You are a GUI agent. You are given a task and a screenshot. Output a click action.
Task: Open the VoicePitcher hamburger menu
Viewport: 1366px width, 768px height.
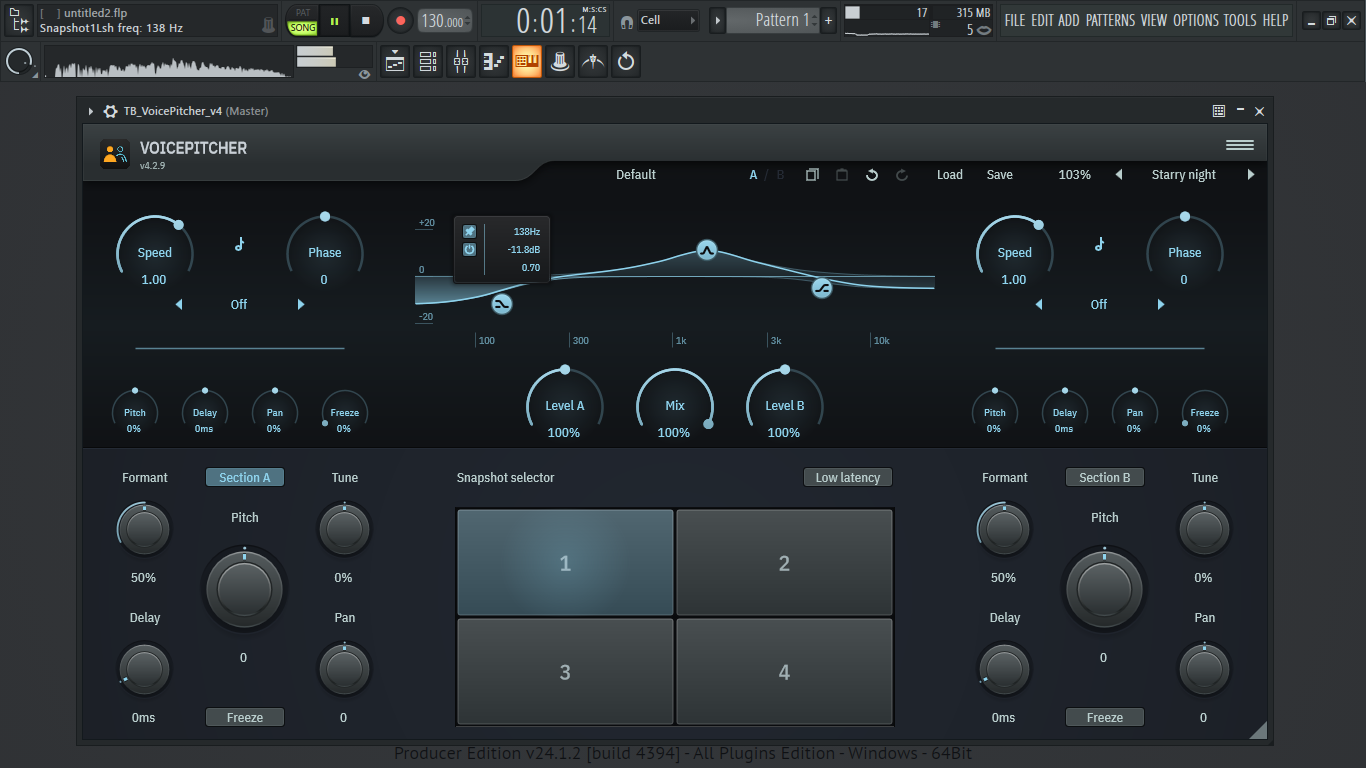pyautogui.click(x=1240, y=145)
